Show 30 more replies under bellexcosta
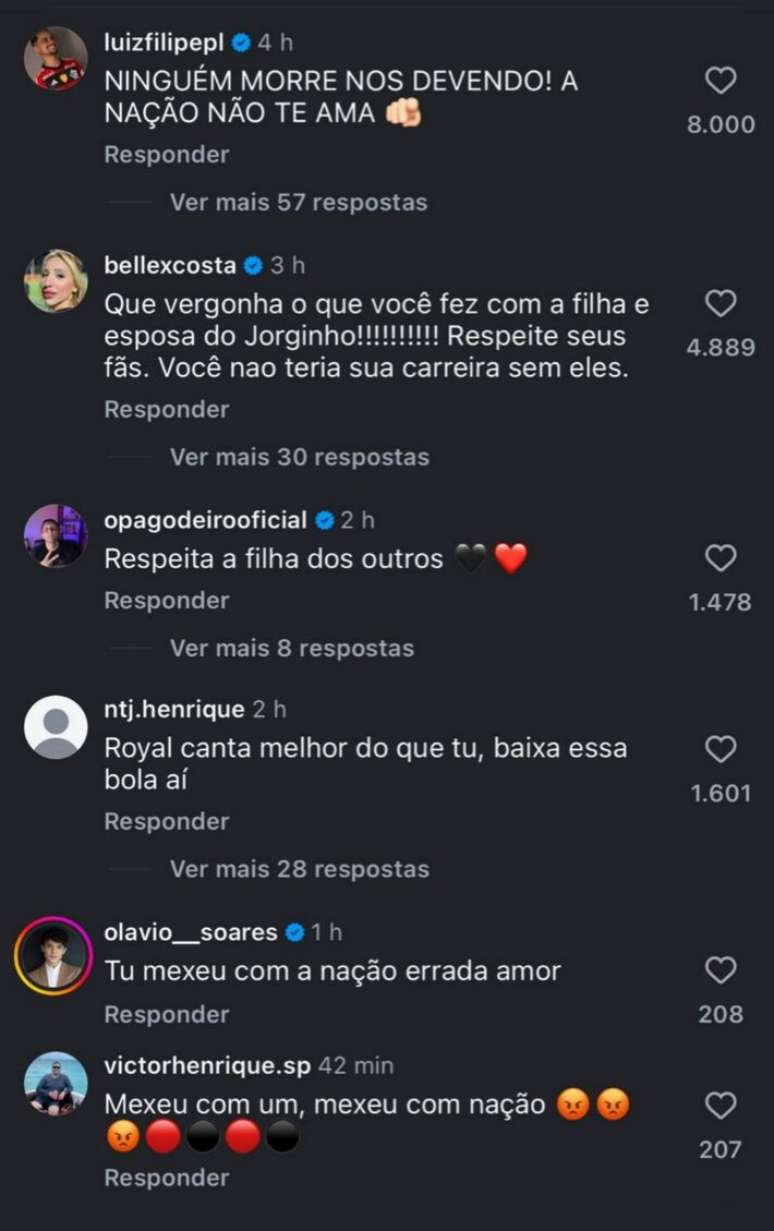 coord(298,457)
